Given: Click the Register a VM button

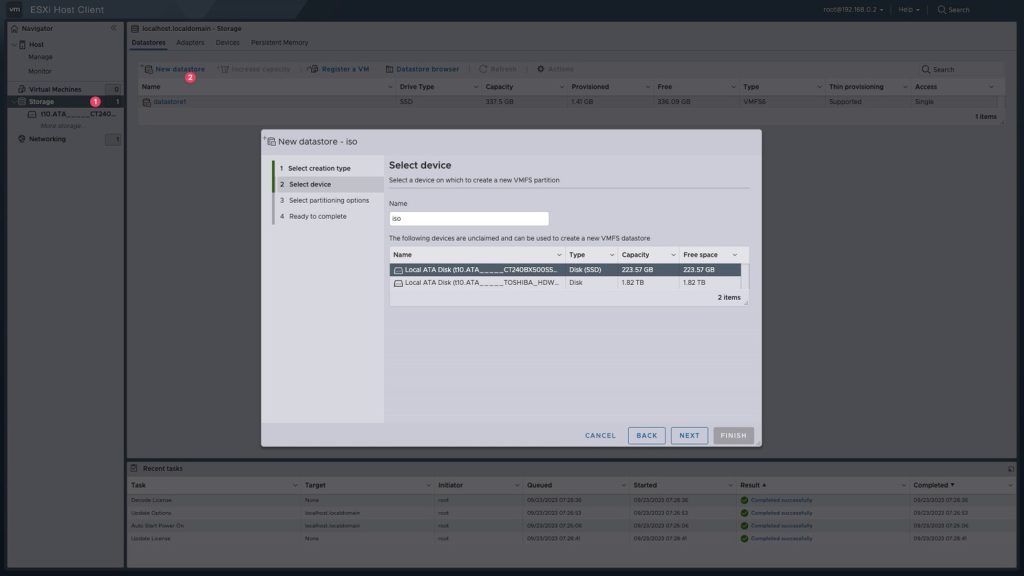Looking at the screenshot, I should [x=339, y=69].
